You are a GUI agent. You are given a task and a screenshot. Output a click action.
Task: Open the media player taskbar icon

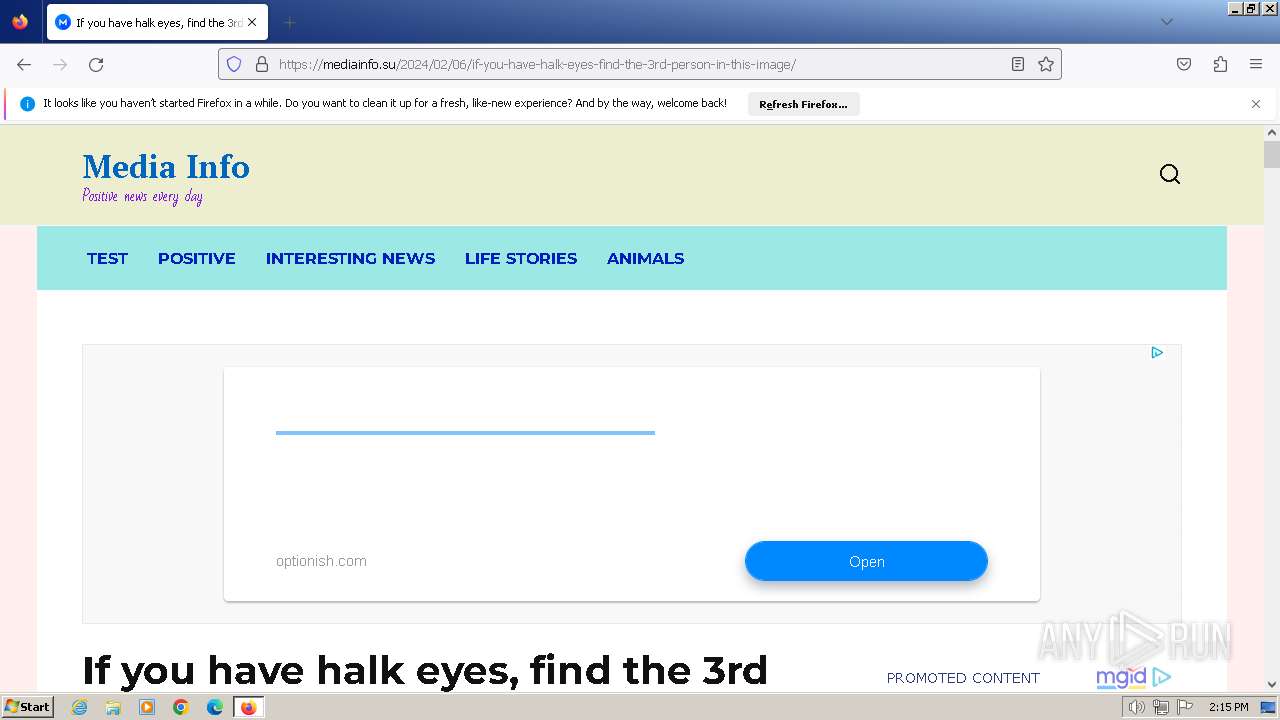[147, 707]
